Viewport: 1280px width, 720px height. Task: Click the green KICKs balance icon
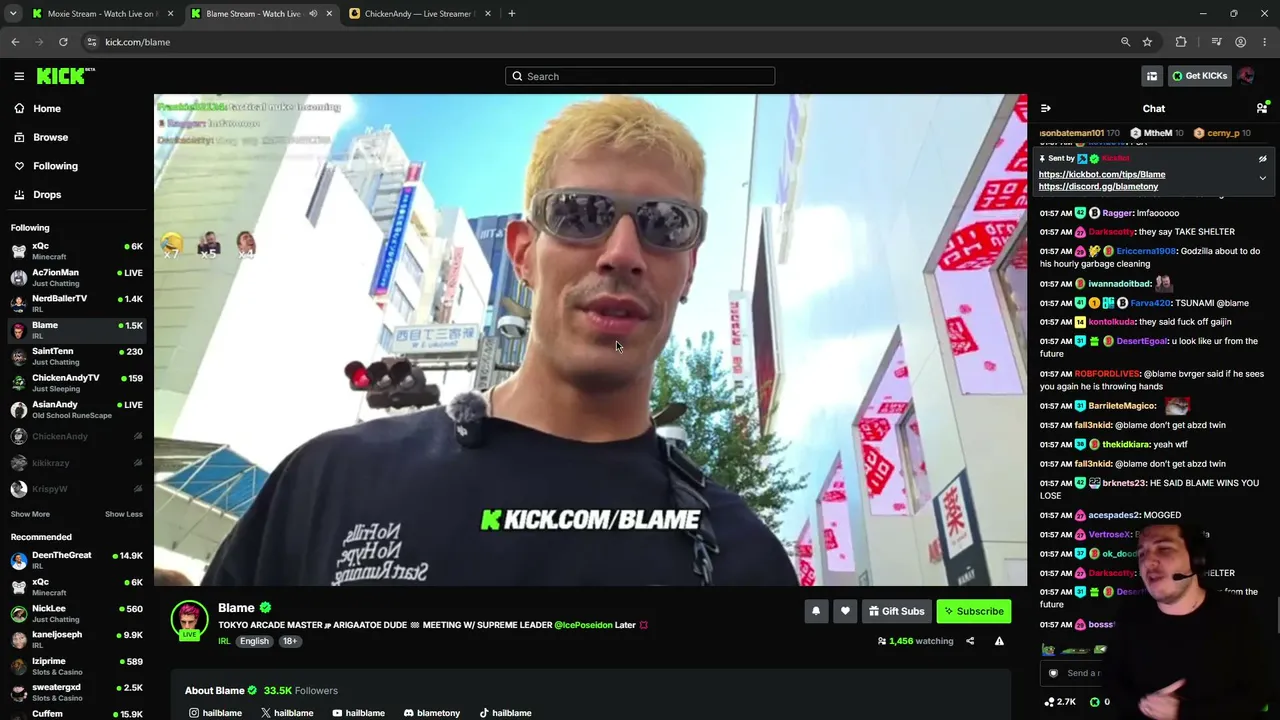pos(1094,702)
